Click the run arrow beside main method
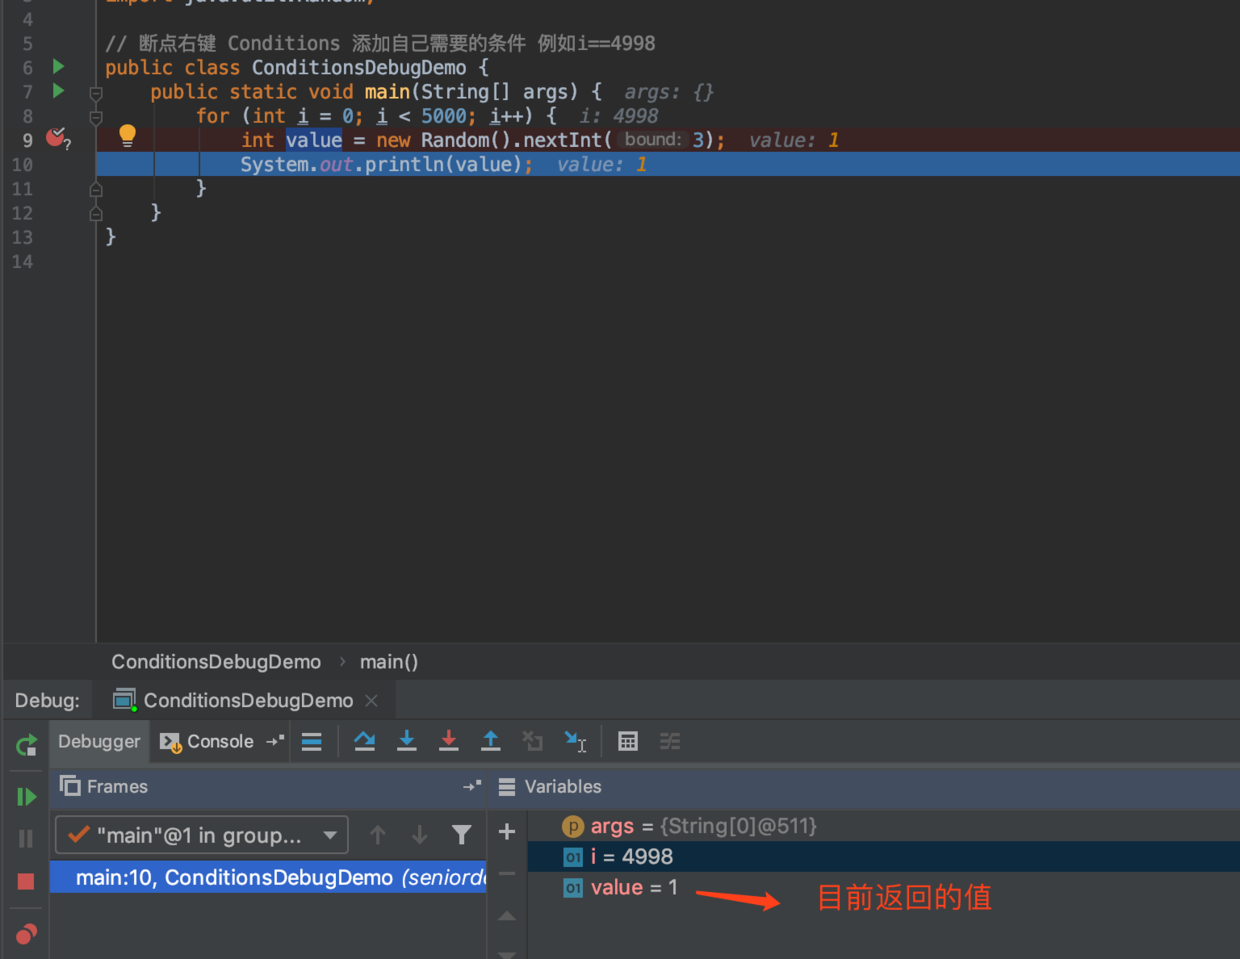 [x=59, y=91]
